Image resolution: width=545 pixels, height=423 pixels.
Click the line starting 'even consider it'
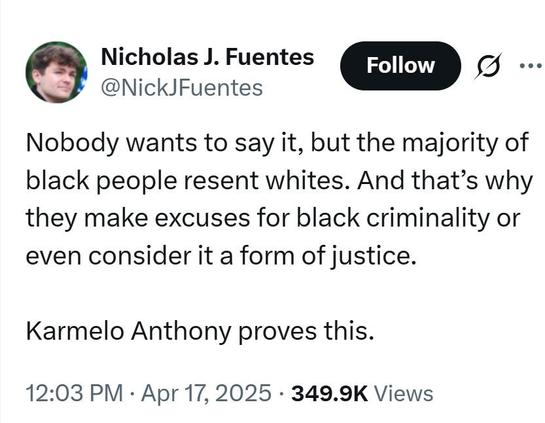click(x=221, y=256)
